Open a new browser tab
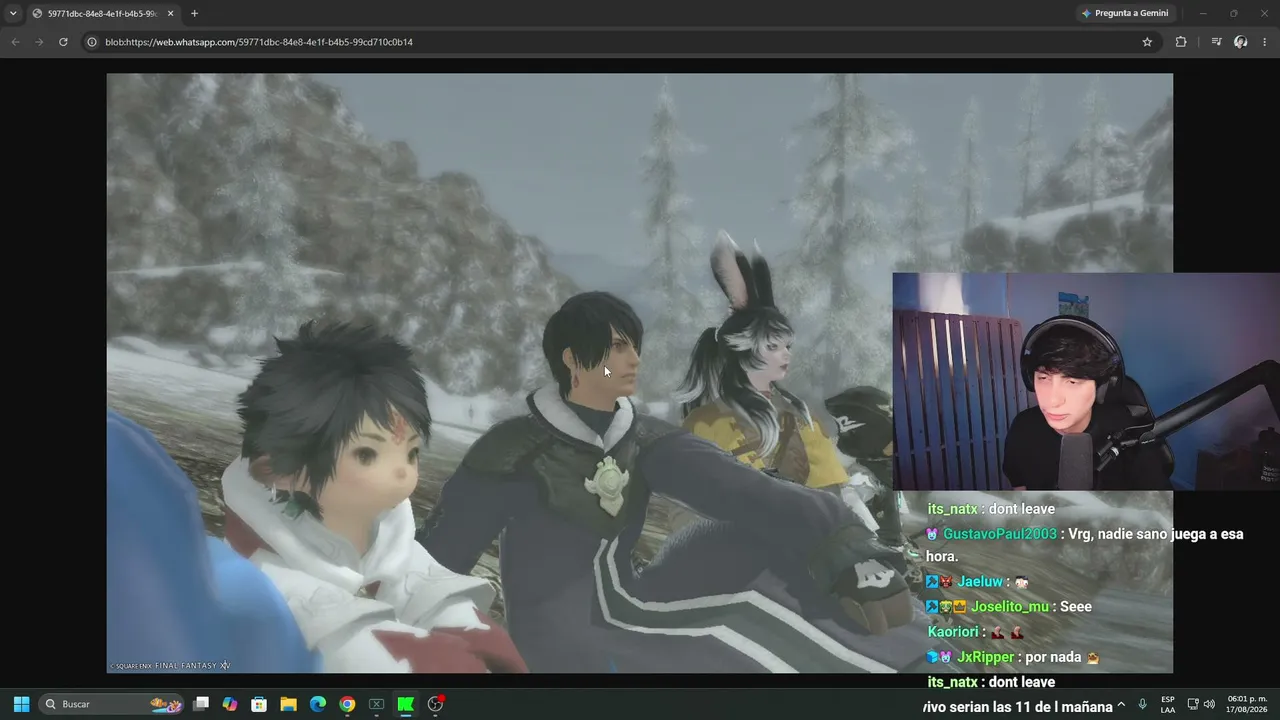This screenshot has height=720, width=1280. click(x=194, y=13)
